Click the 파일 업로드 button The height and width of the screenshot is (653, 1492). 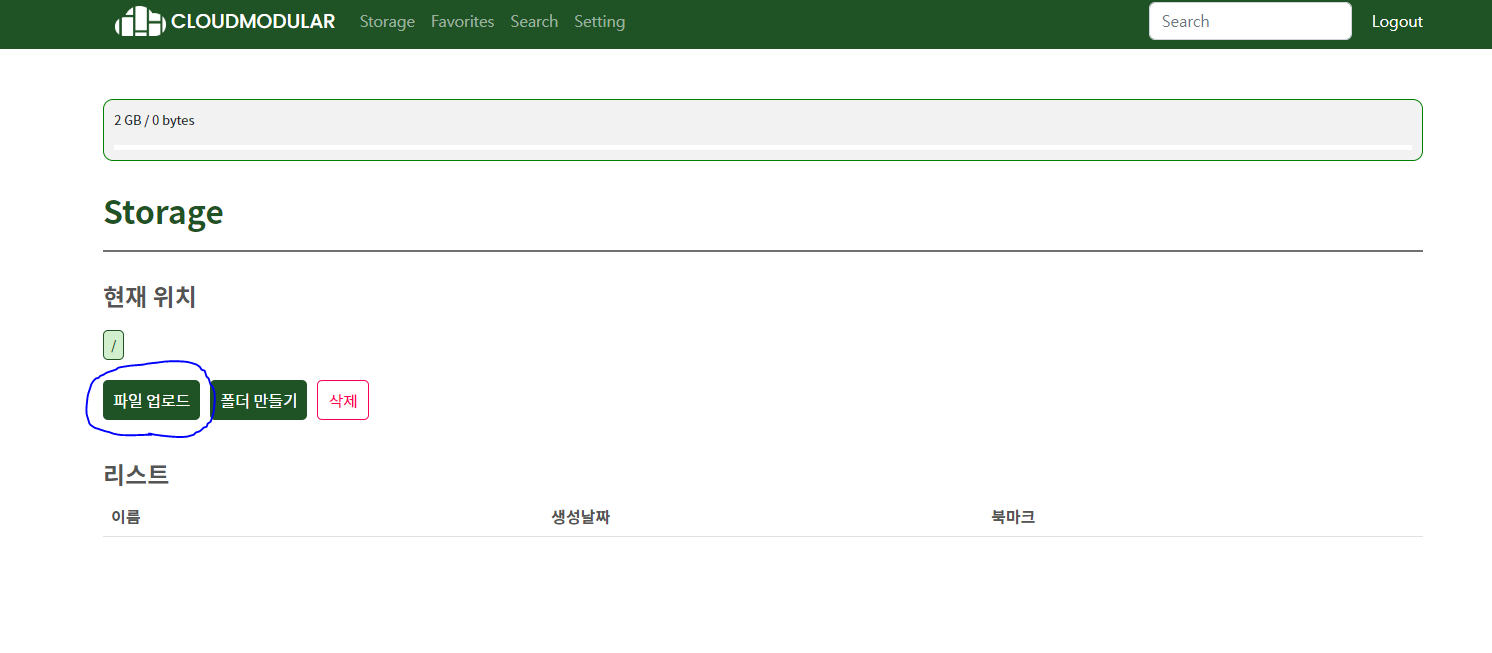point(151,400)
